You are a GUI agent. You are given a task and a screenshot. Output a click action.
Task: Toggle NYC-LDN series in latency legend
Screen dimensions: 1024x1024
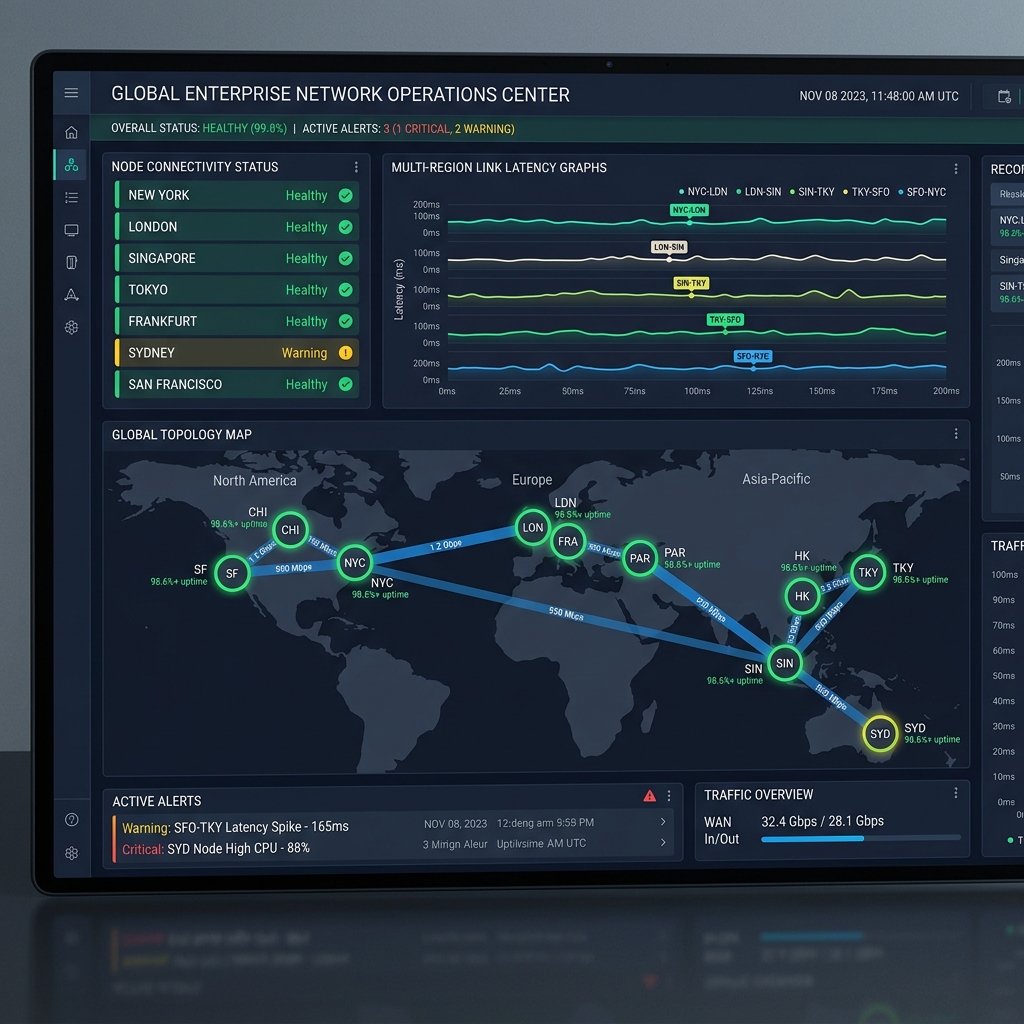point(703,192)
